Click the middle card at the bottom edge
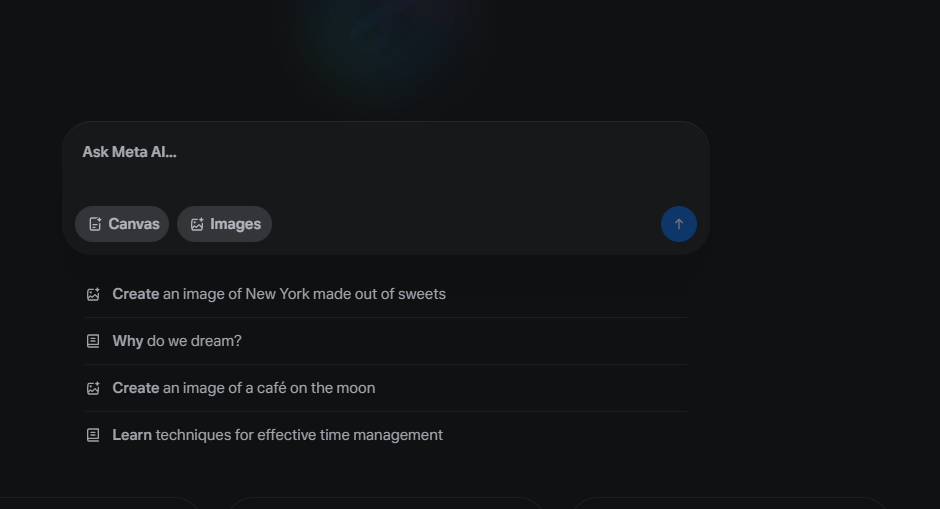The height and width of the screenshot is (509, 940). pos(385,504)
